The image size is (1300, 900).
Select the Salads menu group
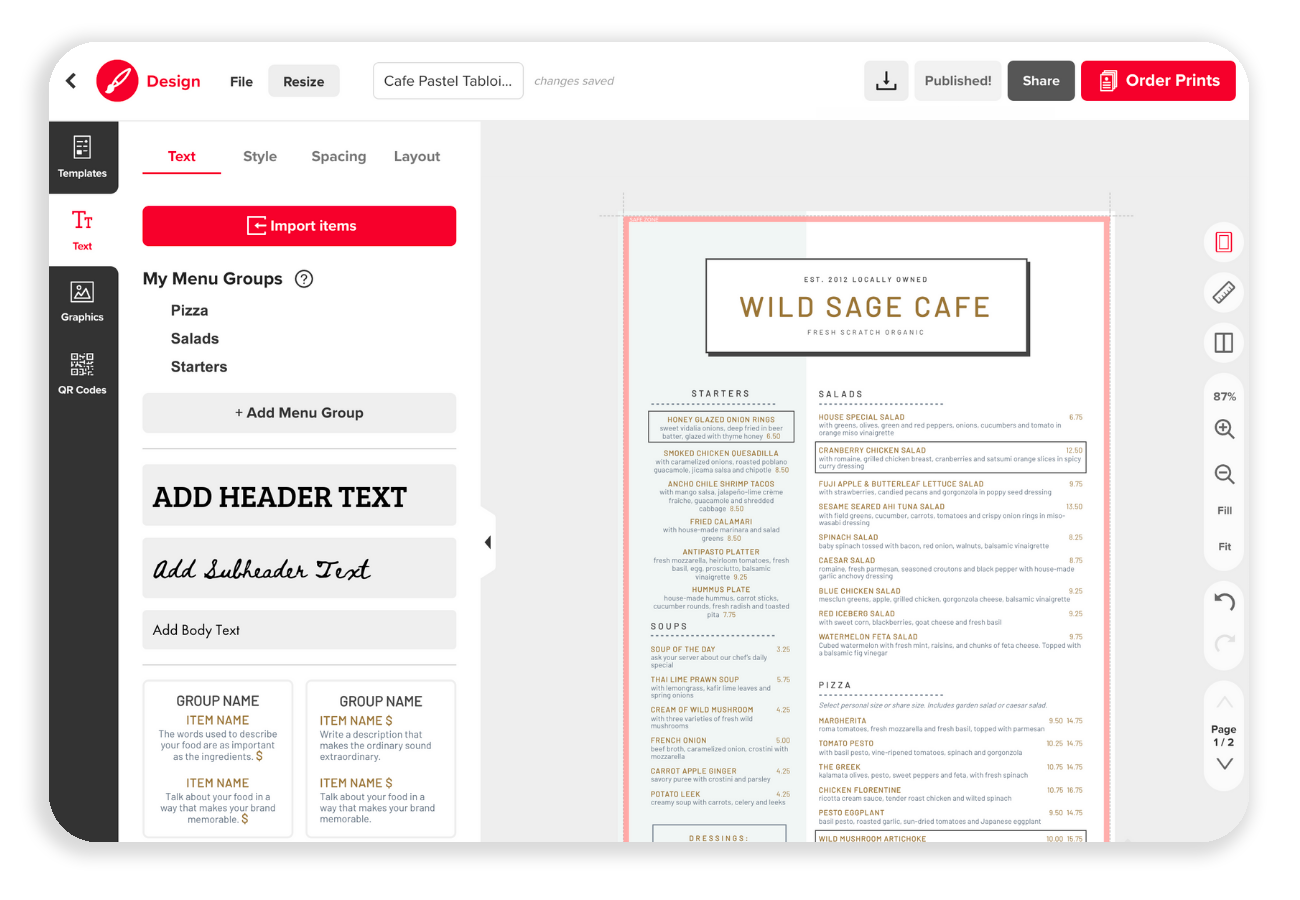pos(195,339)
